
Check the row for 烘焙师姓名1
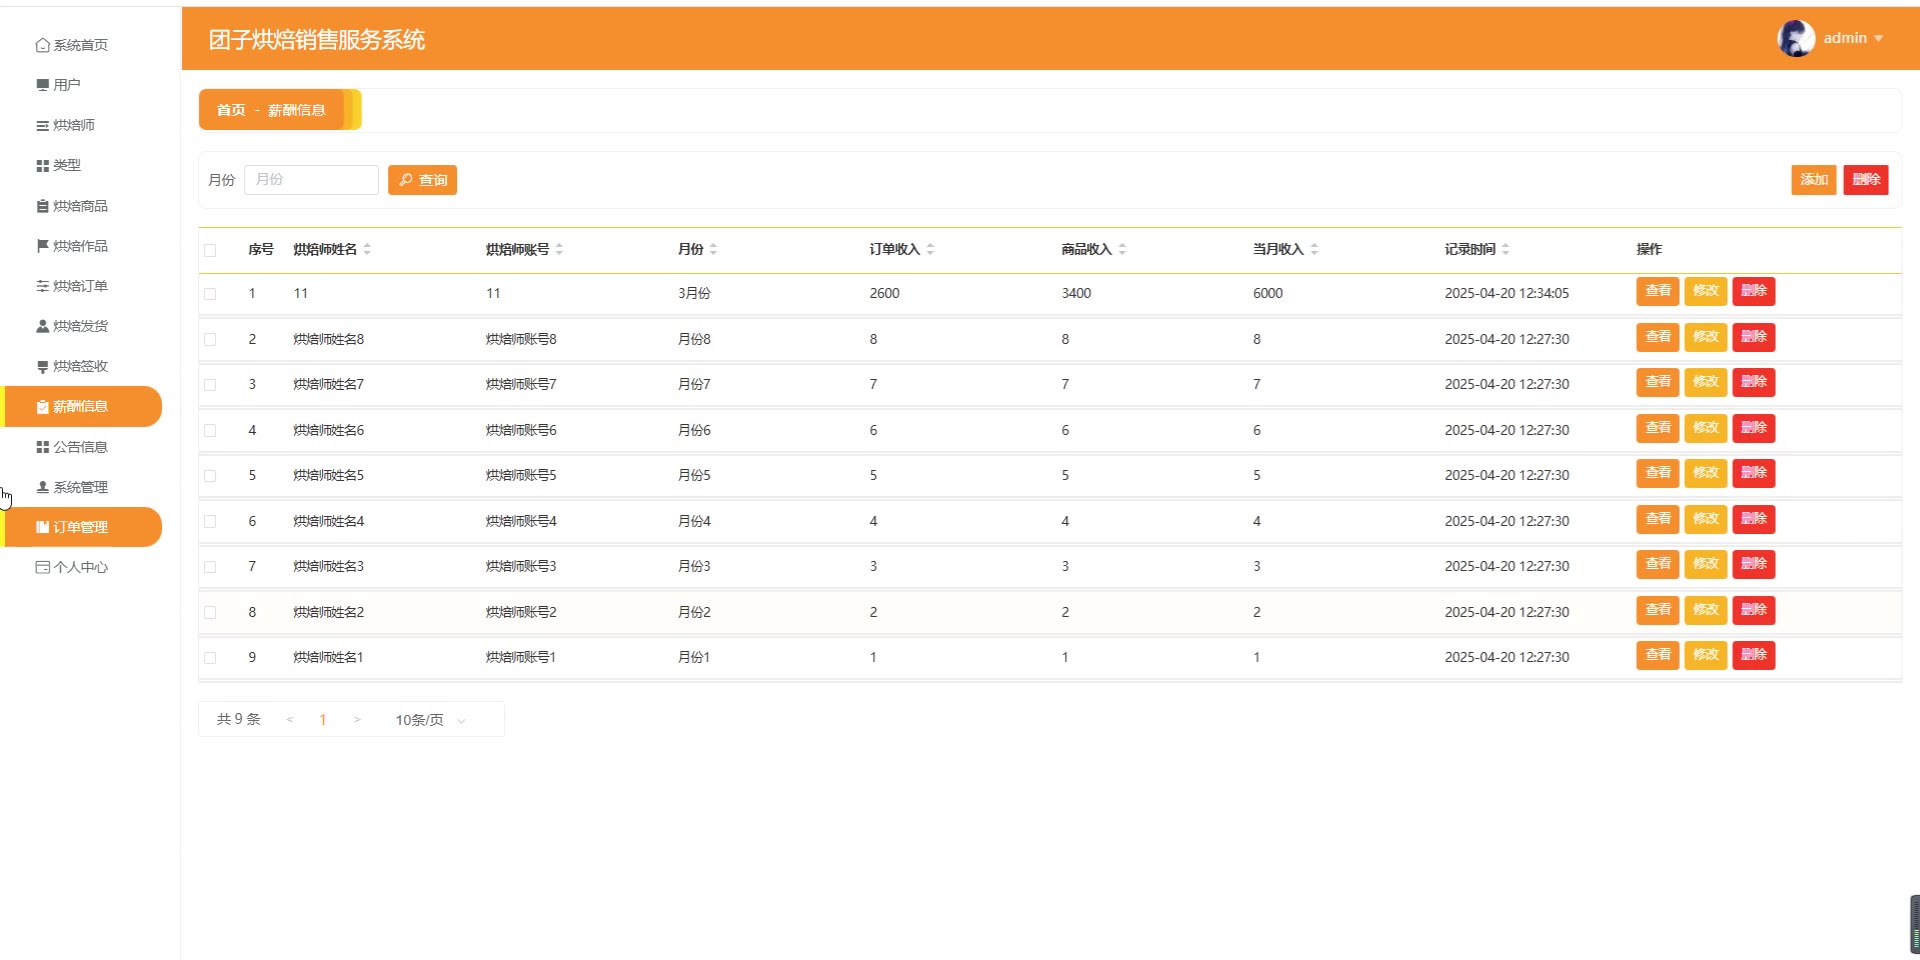coord(210,658)
